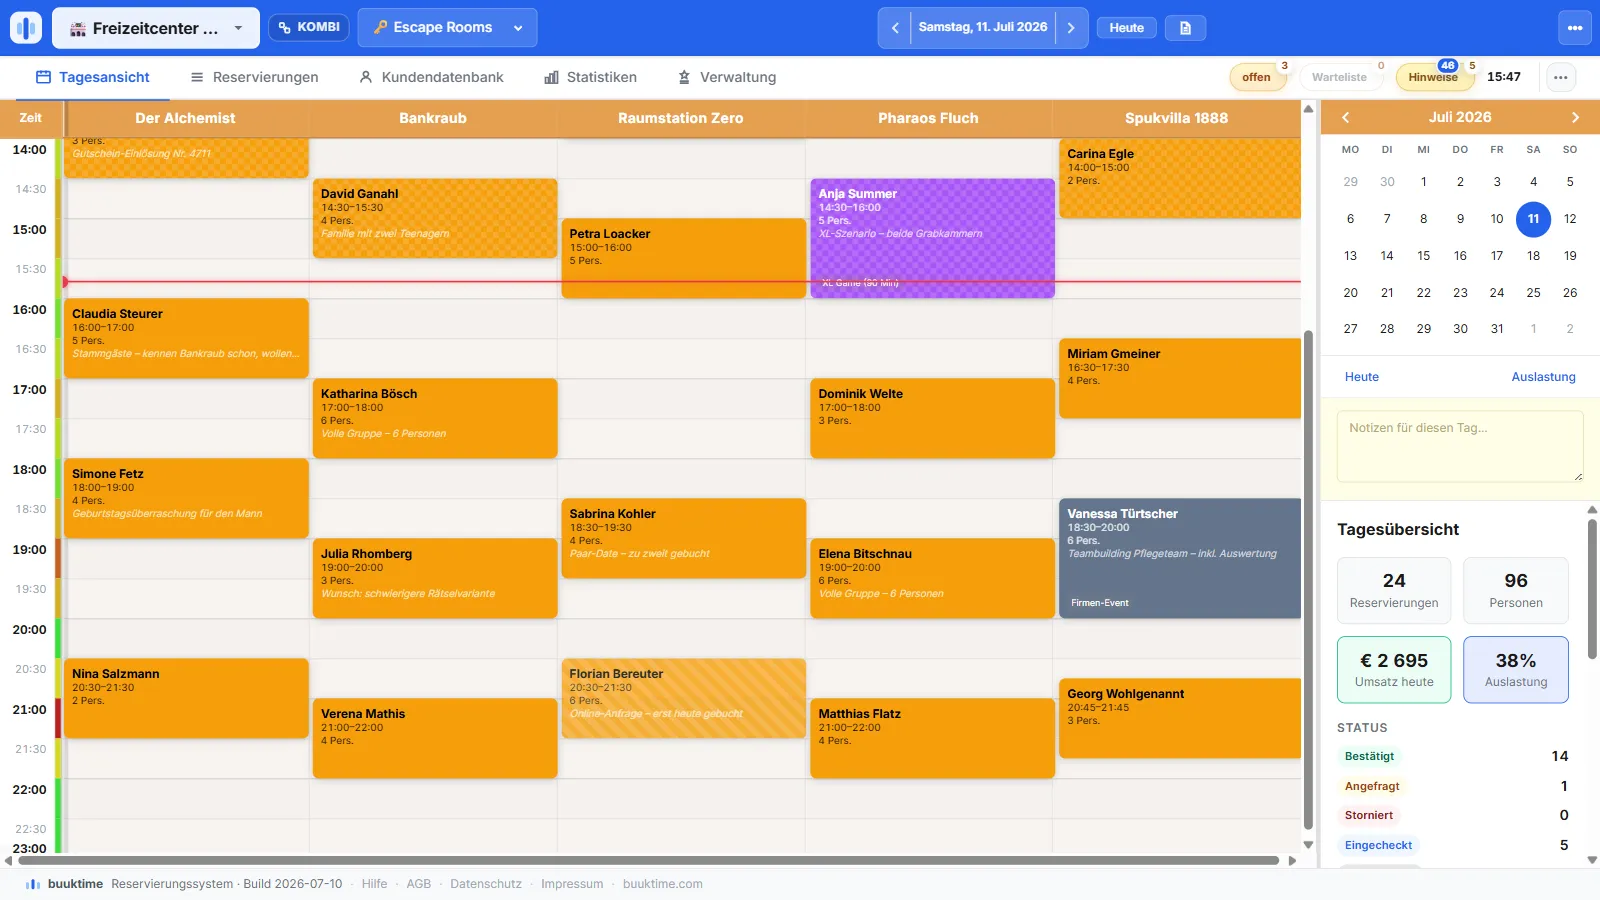
Task: Switch to Tagesansicht tab
Action: pyautogui.click(x=93, y=77)
